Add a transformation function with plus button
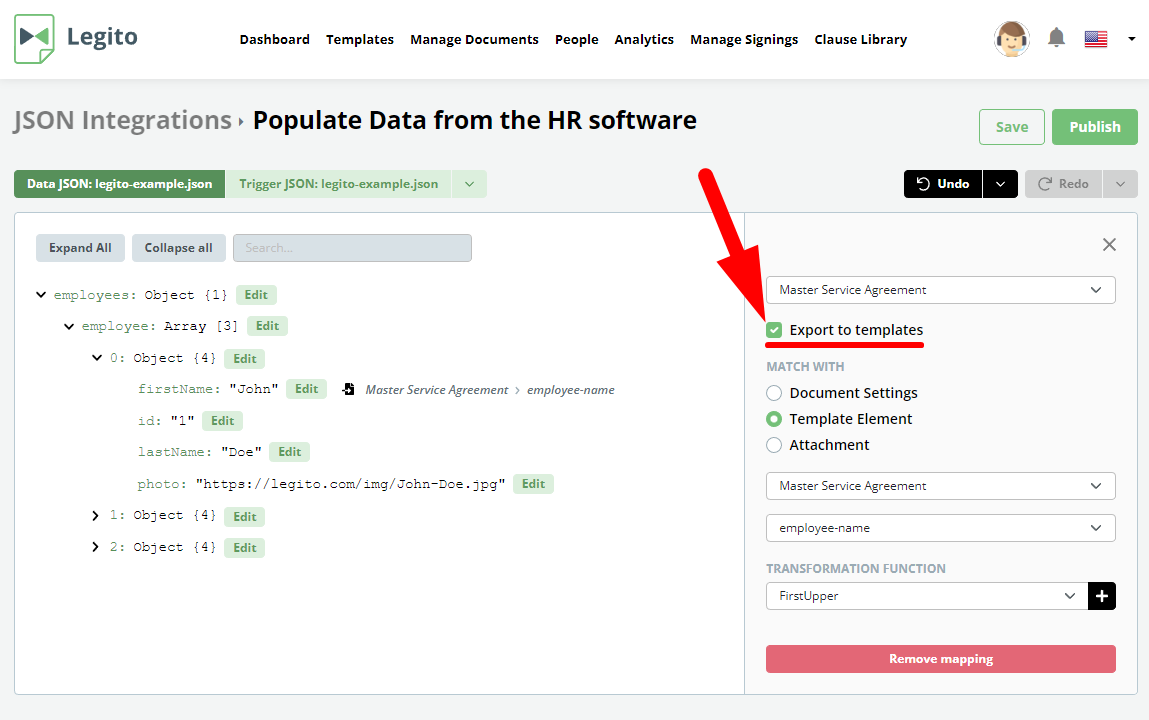Screen dimensions: 1149x720 pos(1101,596)
